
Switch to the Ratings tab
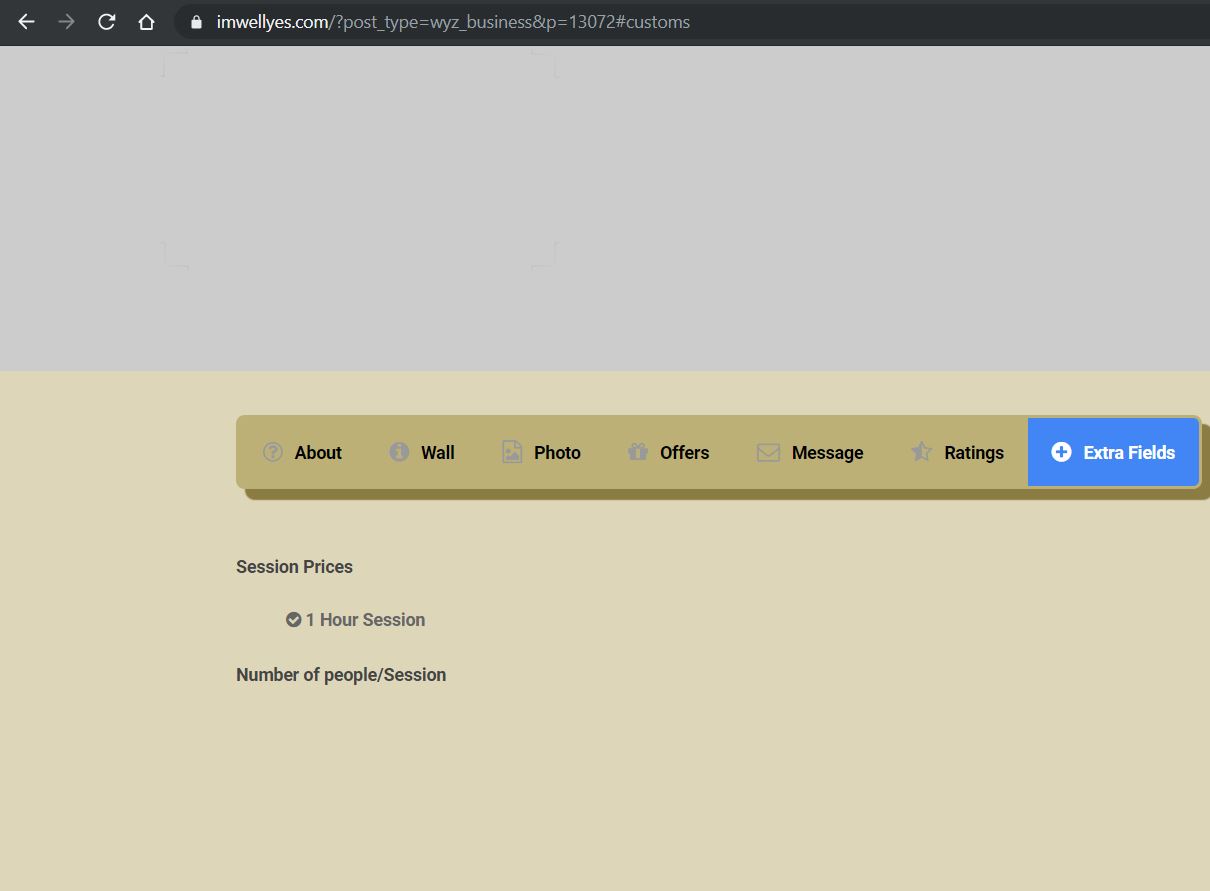click(958, 453)
